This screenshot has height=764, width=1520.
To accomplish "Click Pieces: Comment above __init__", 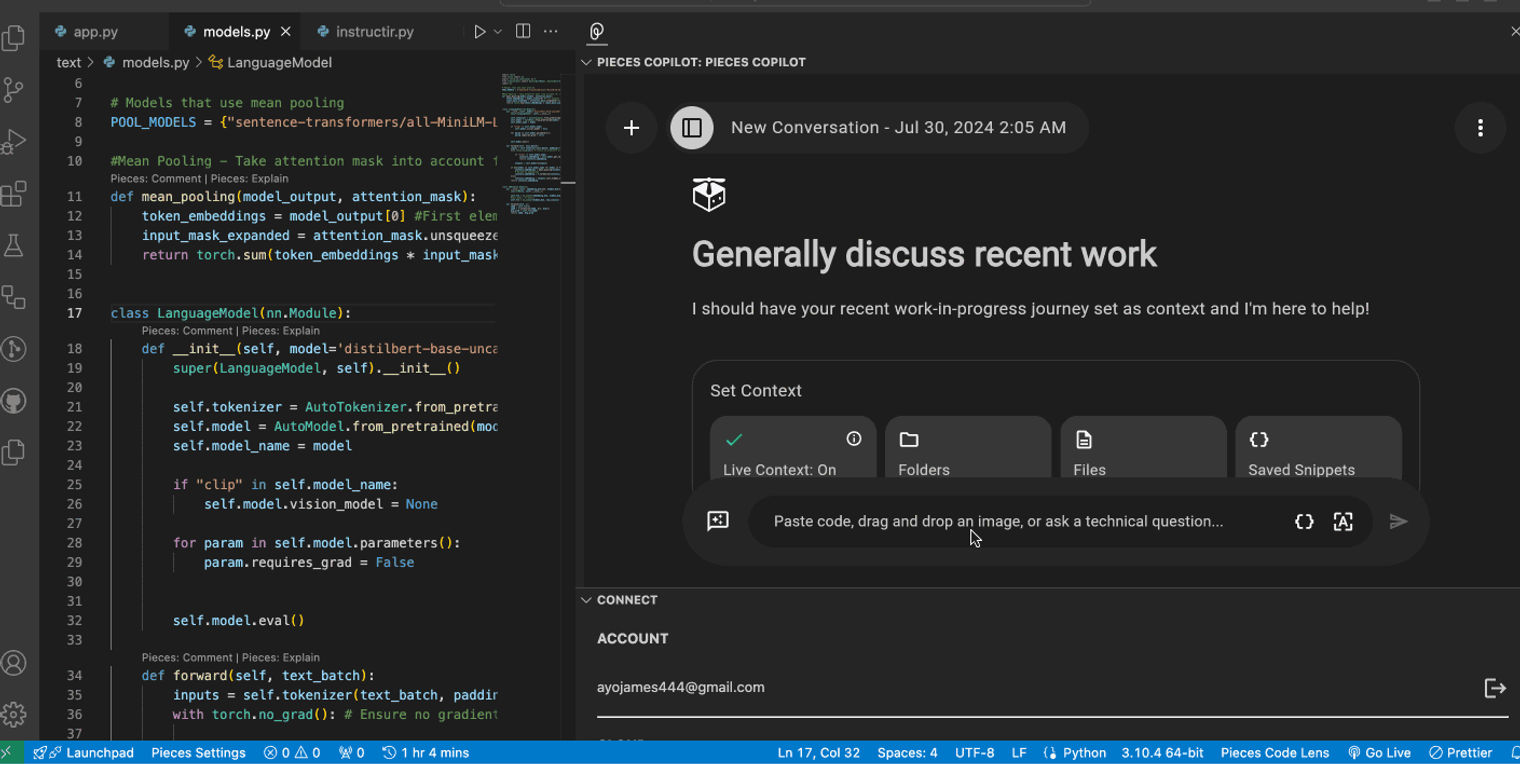I will pos(188,331).
